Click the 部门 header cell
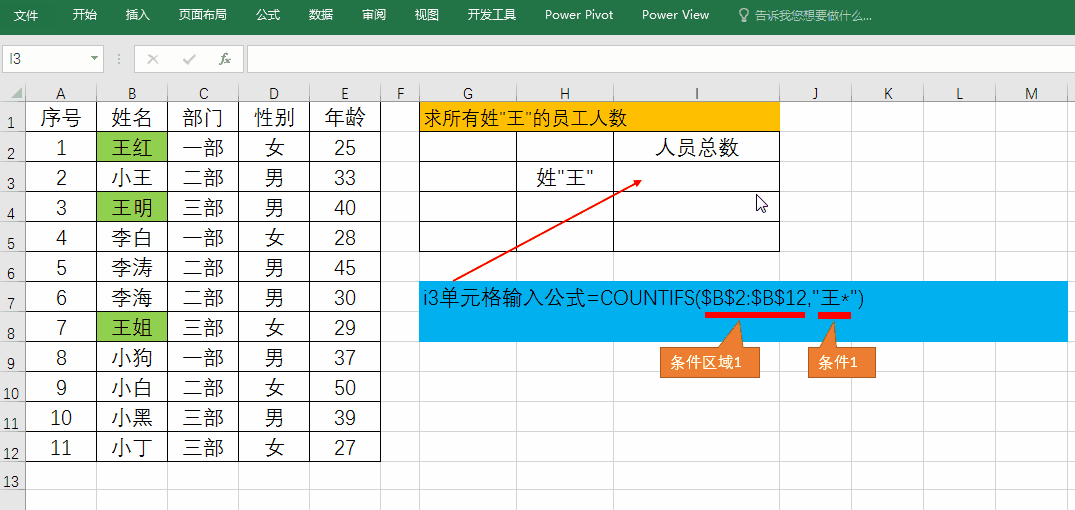This screenshot has width=1075, height=510. [203, 118]
